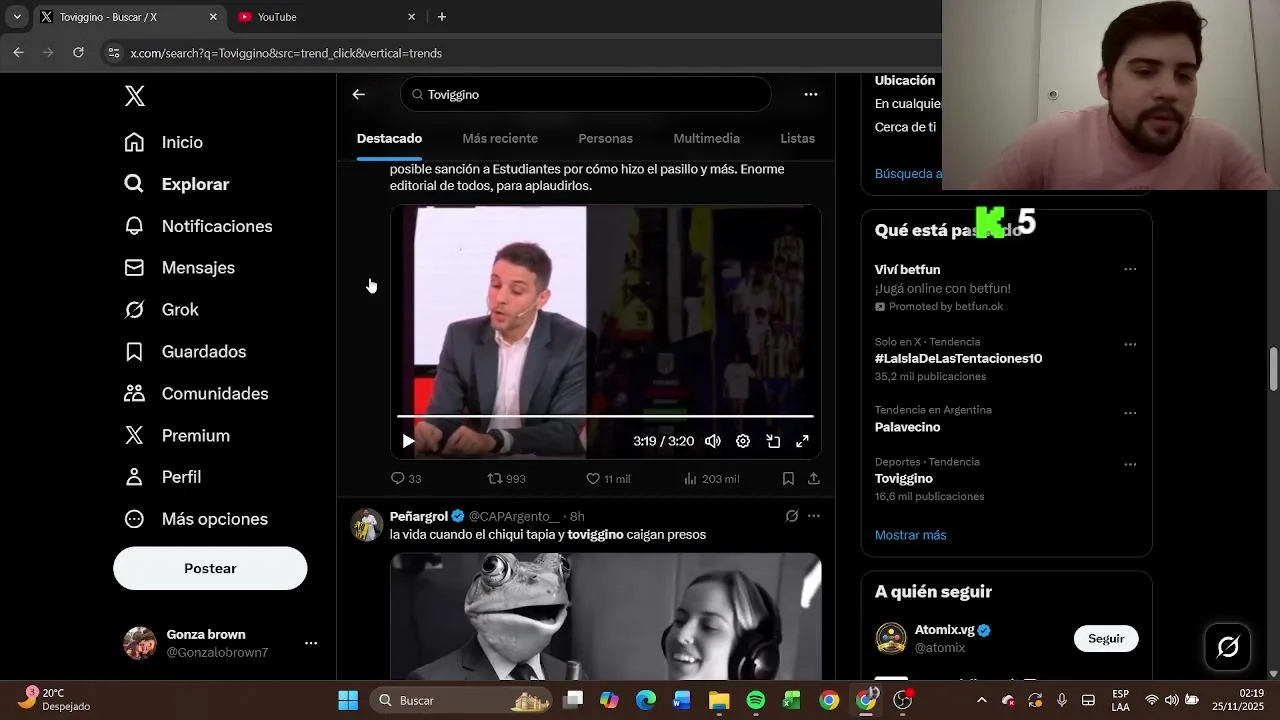Like the post with 11 mil likes
1280x720 pixels.
tap(608, 479)
